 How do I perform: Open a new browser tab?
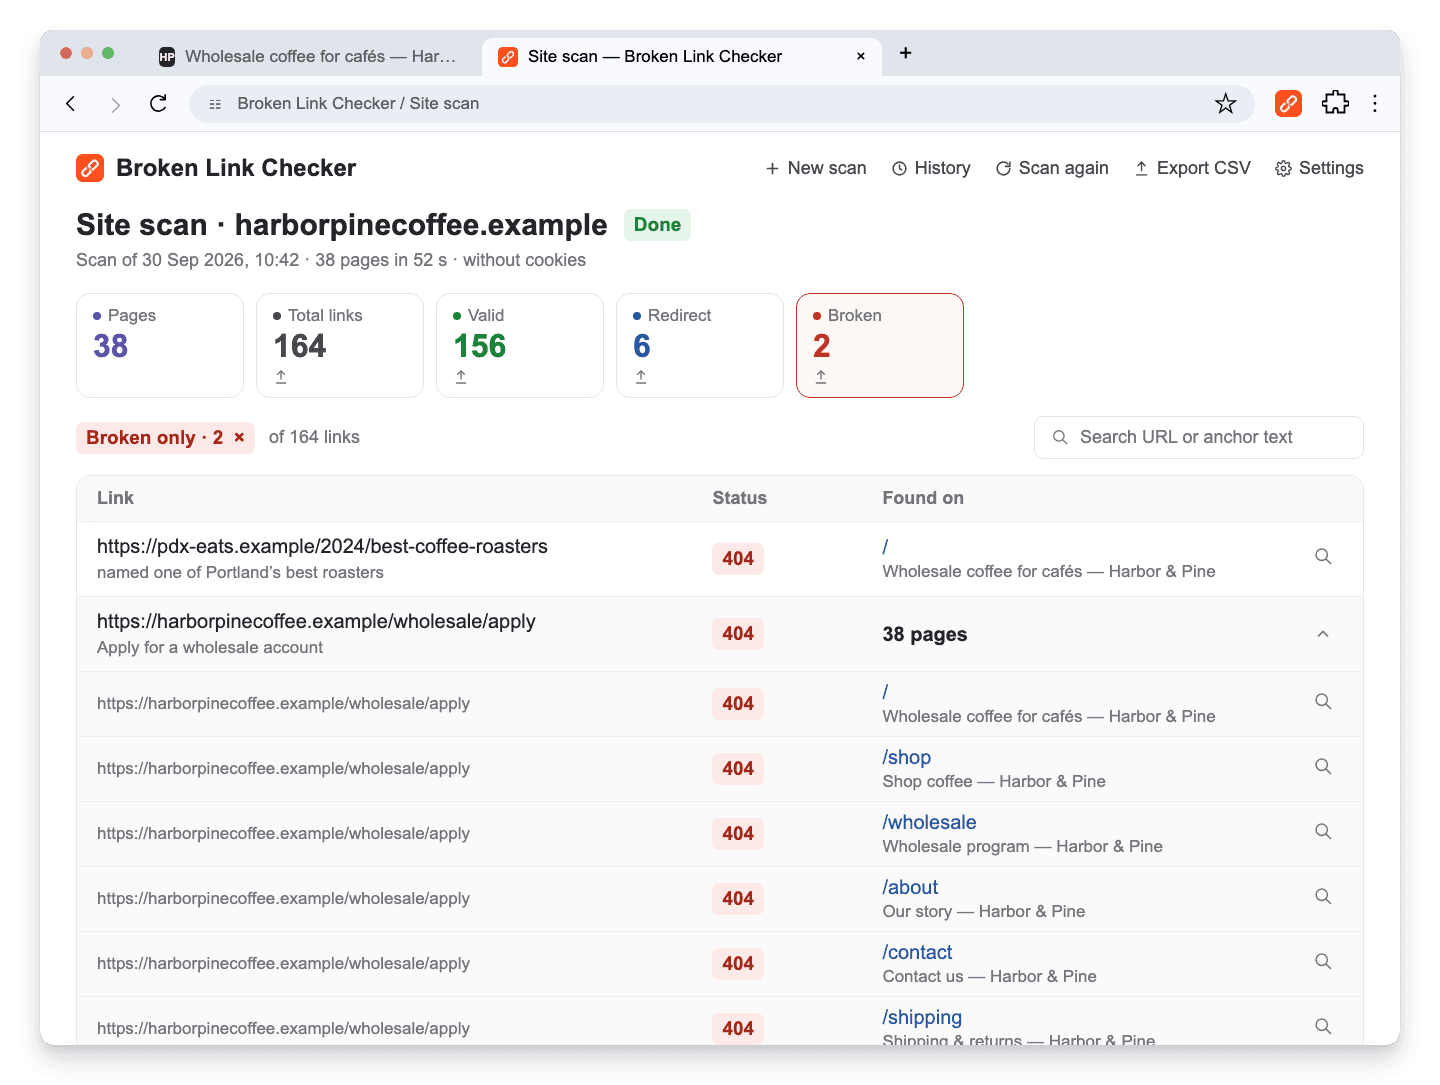tap(905, 53)
